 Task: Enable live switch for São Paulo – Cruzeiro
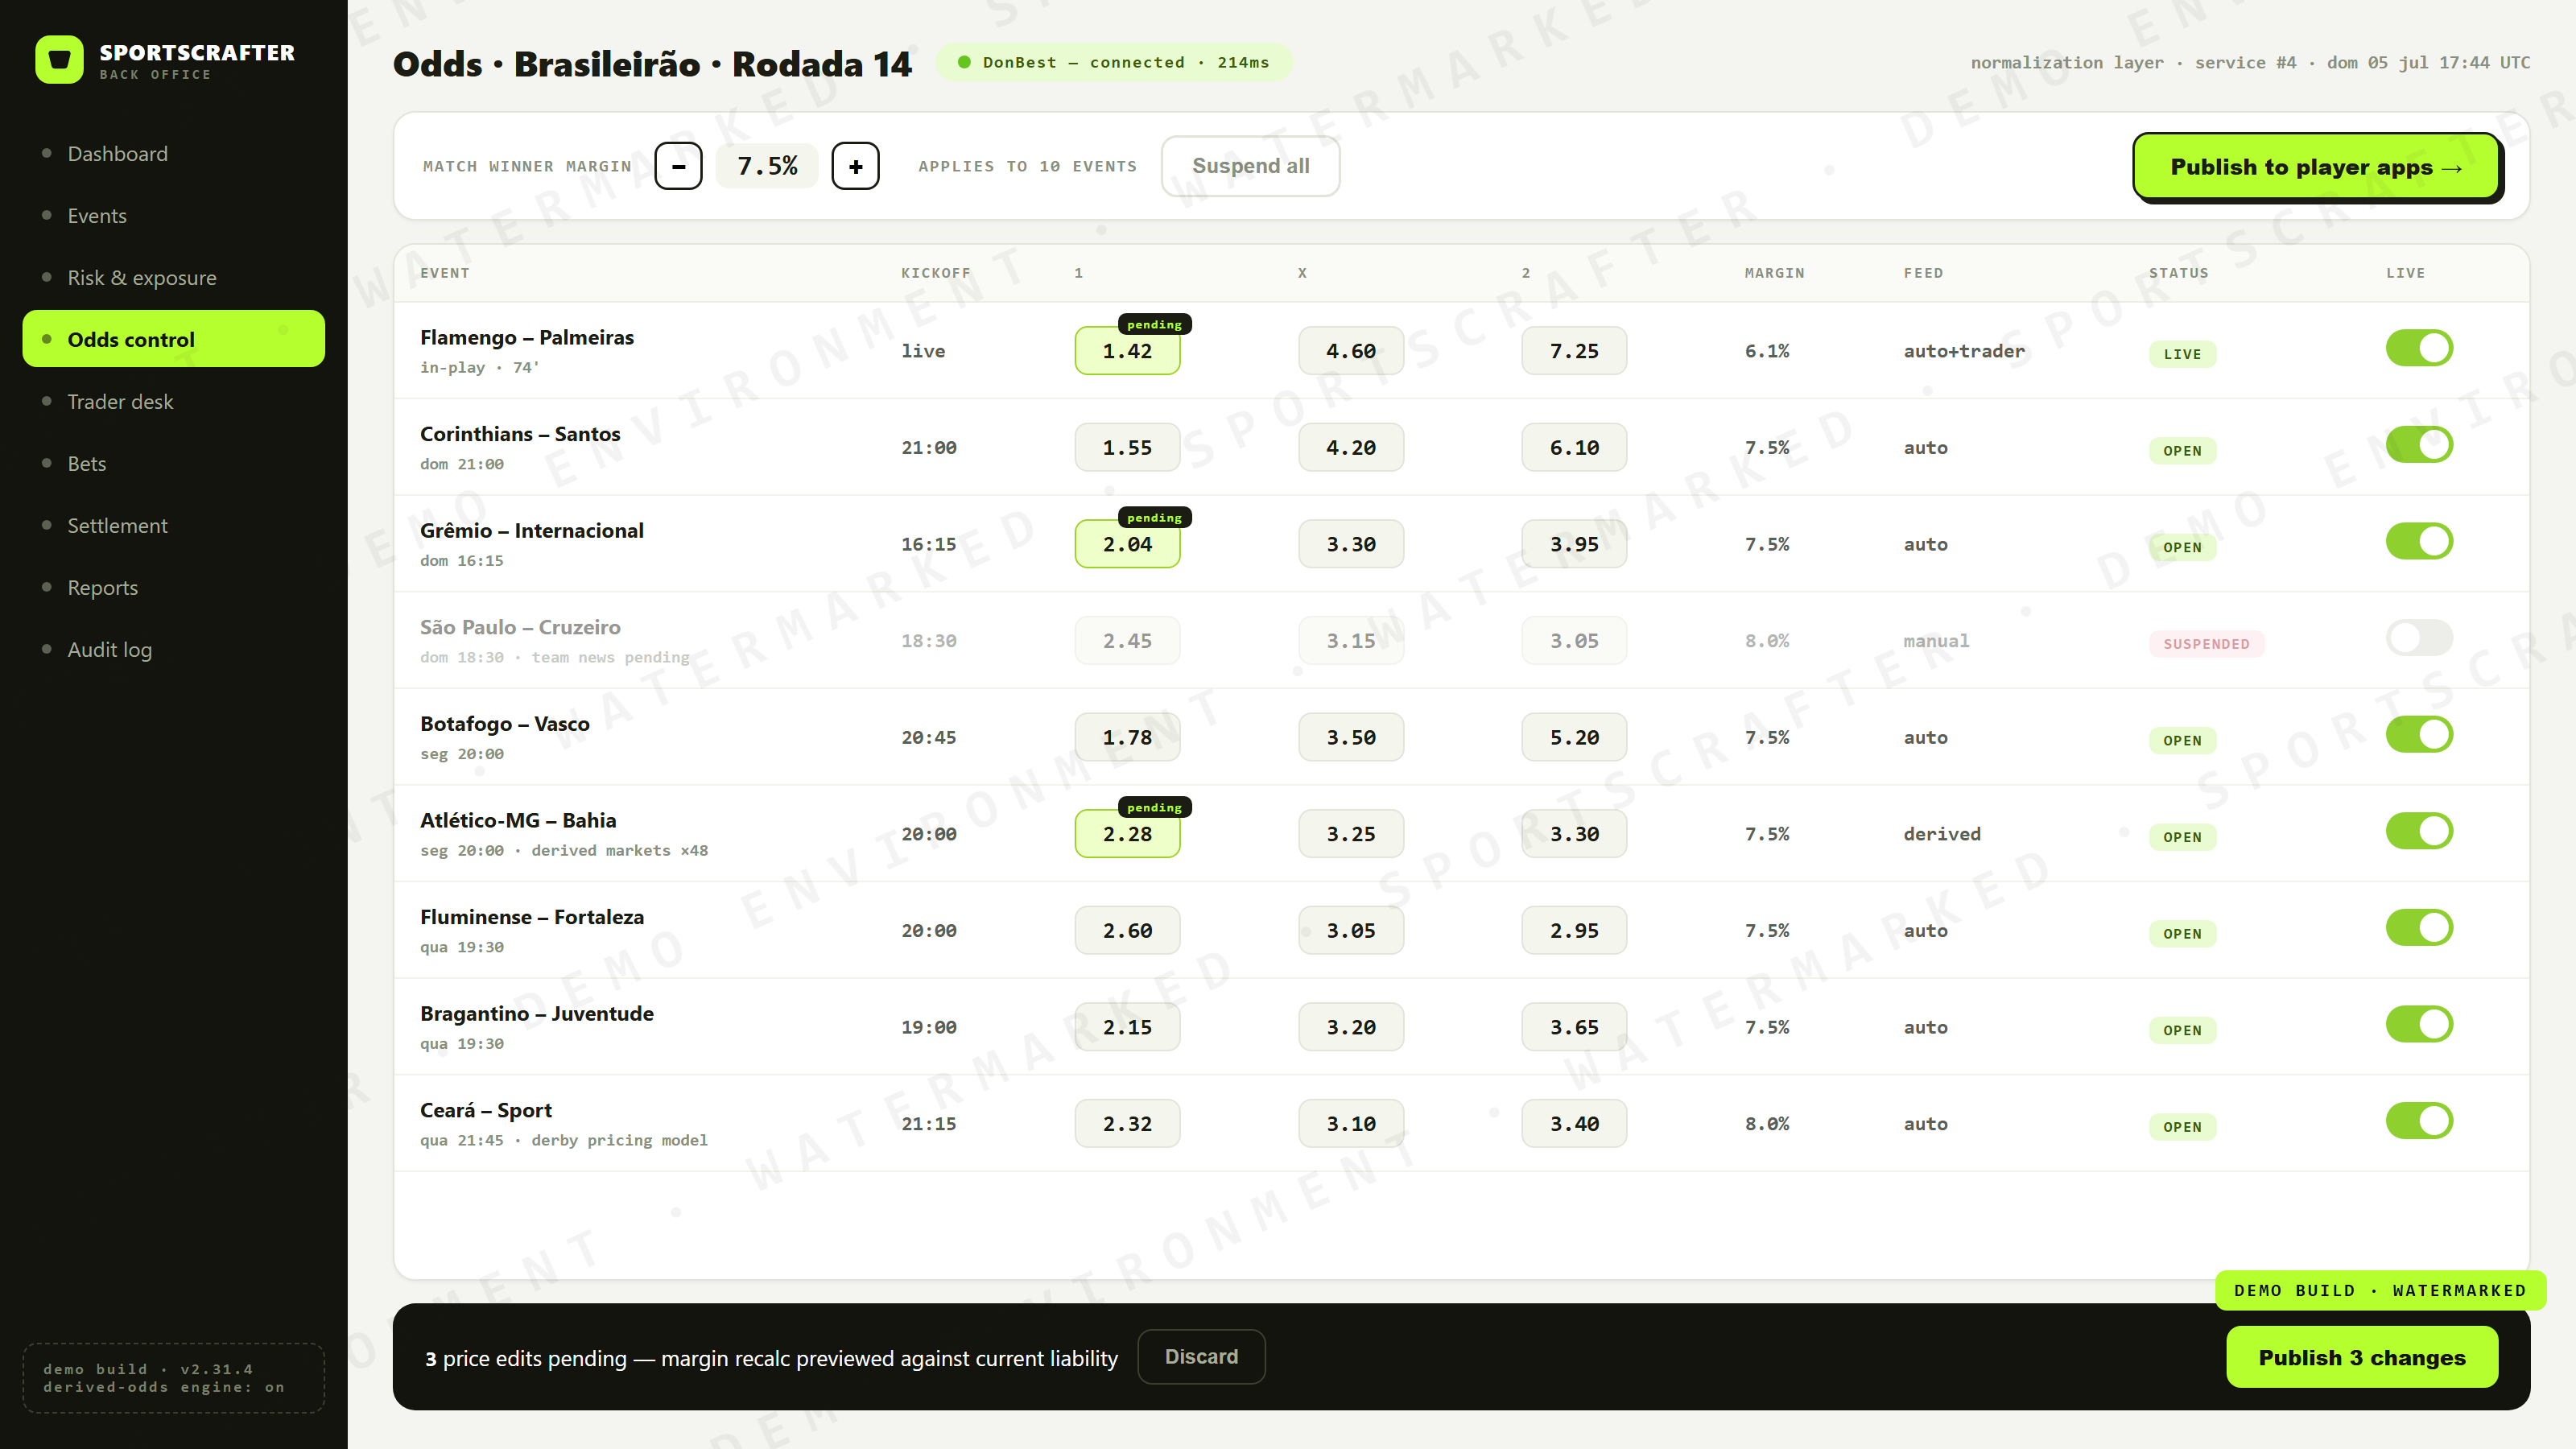click(x=2419, y=637)
